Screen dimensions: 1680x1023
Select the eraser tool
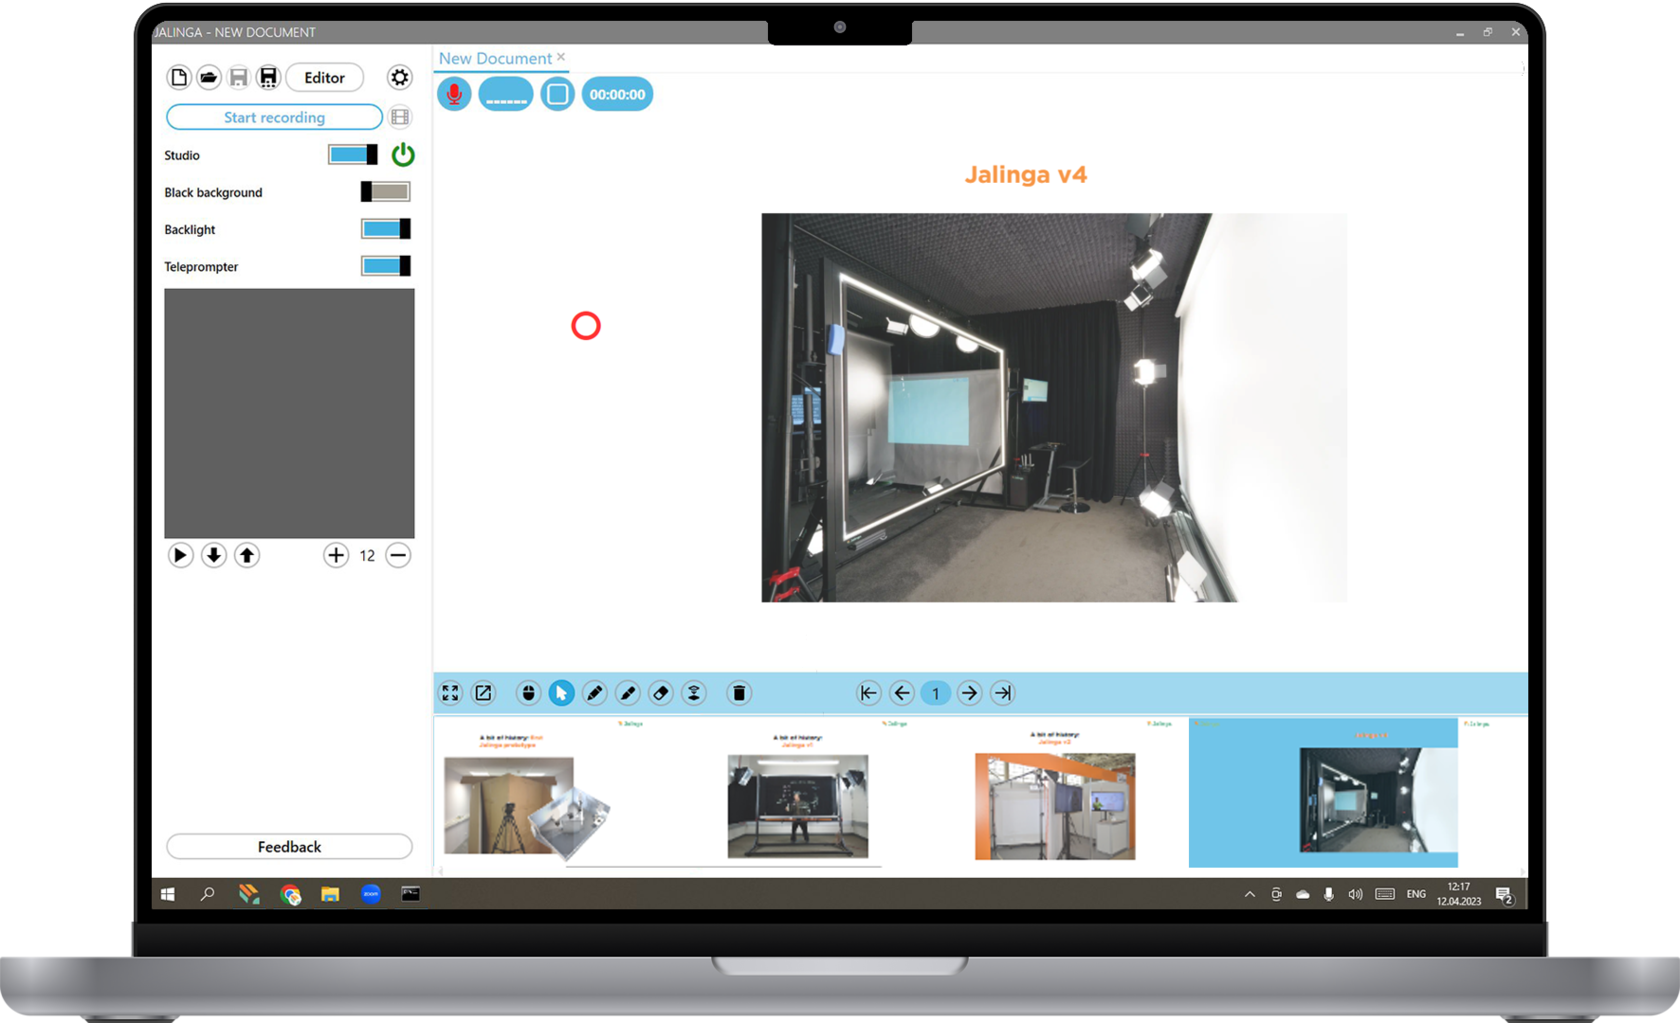point(661,693)
